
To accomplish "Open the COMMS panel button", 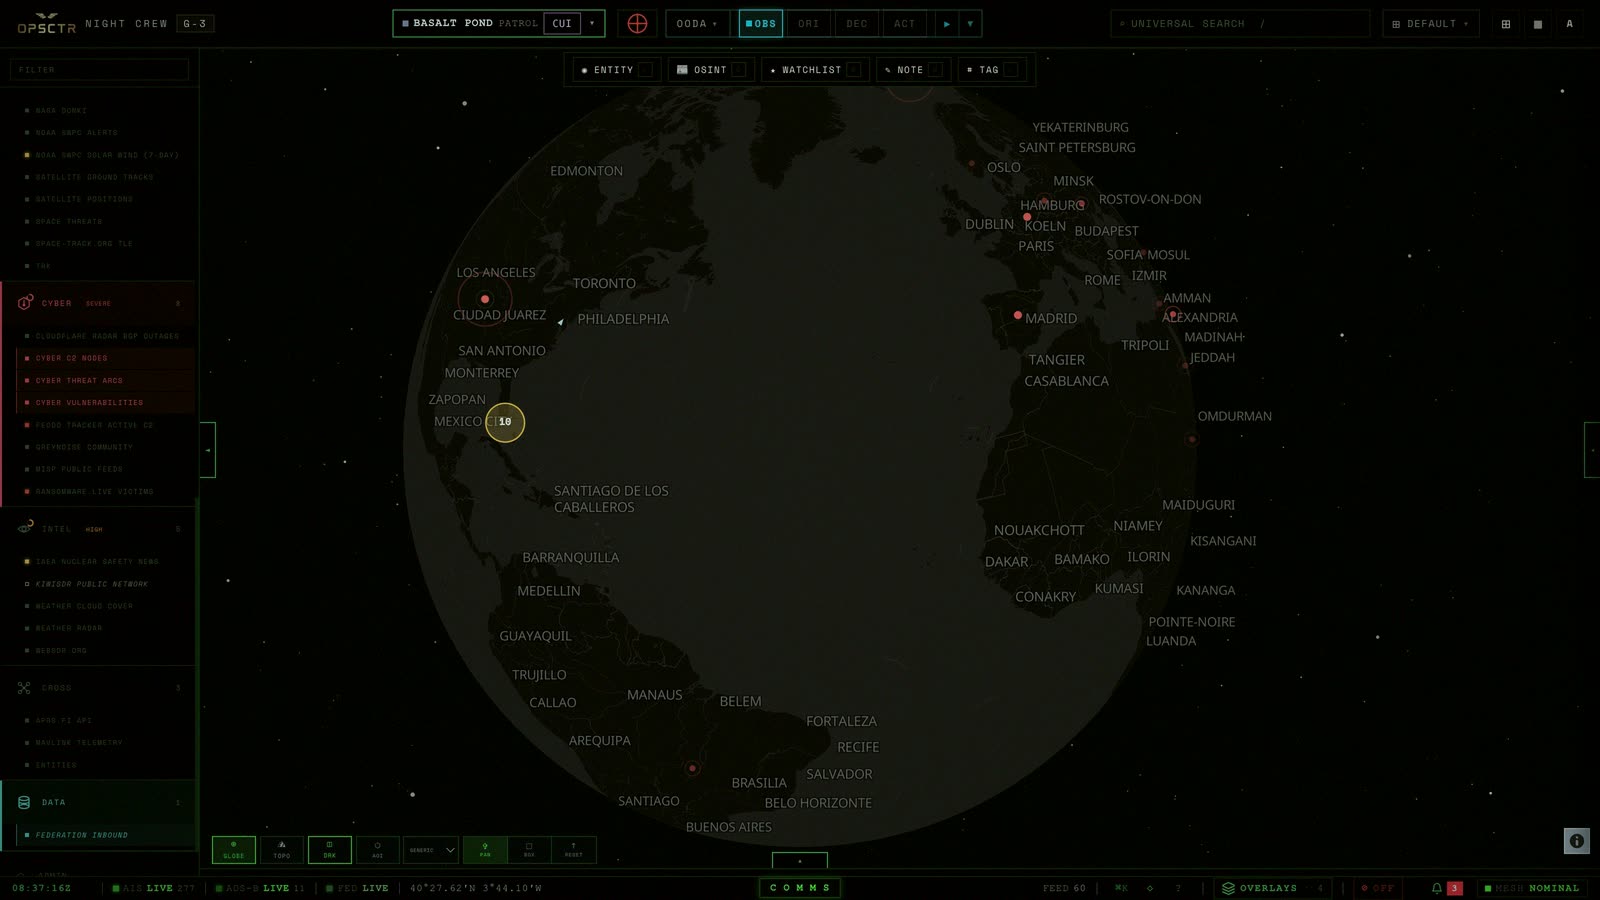I will coord(800,888).
